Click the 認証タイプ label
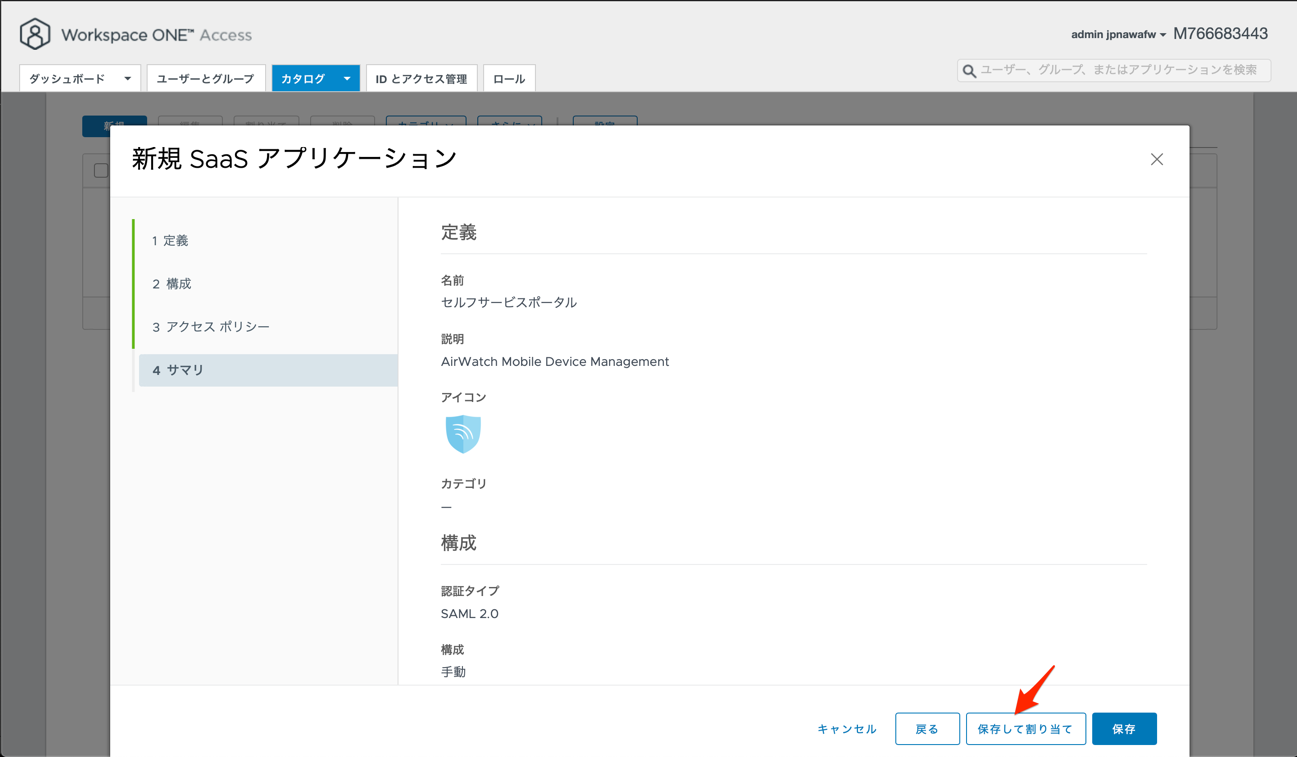1297x757 pixels. pos(470,591)
